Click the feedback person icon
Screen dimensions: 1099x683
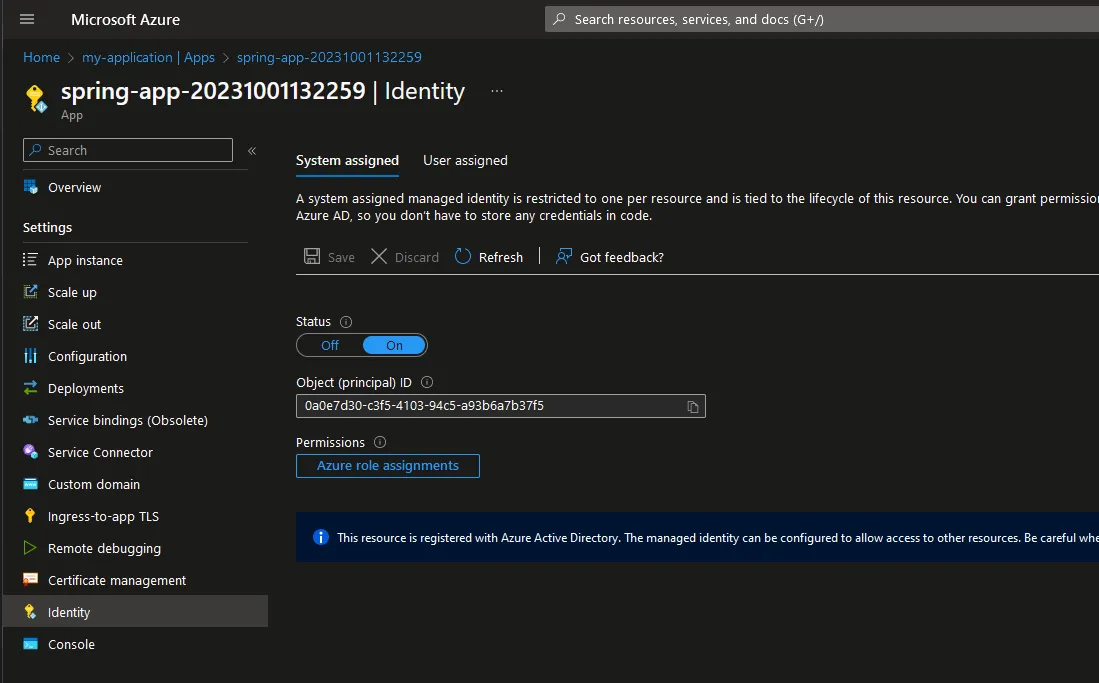pyautogui.click(x=564, y=257)
